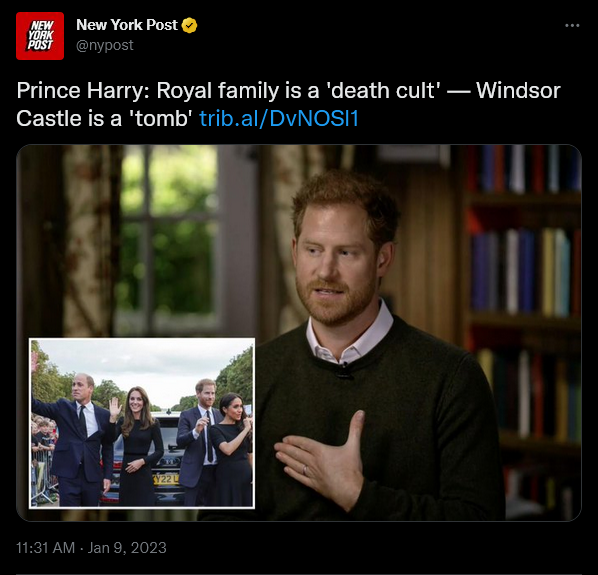The image size is (598, 575).
Task: Open the New York Post profile avatar
Action: [x=40, y=36]
